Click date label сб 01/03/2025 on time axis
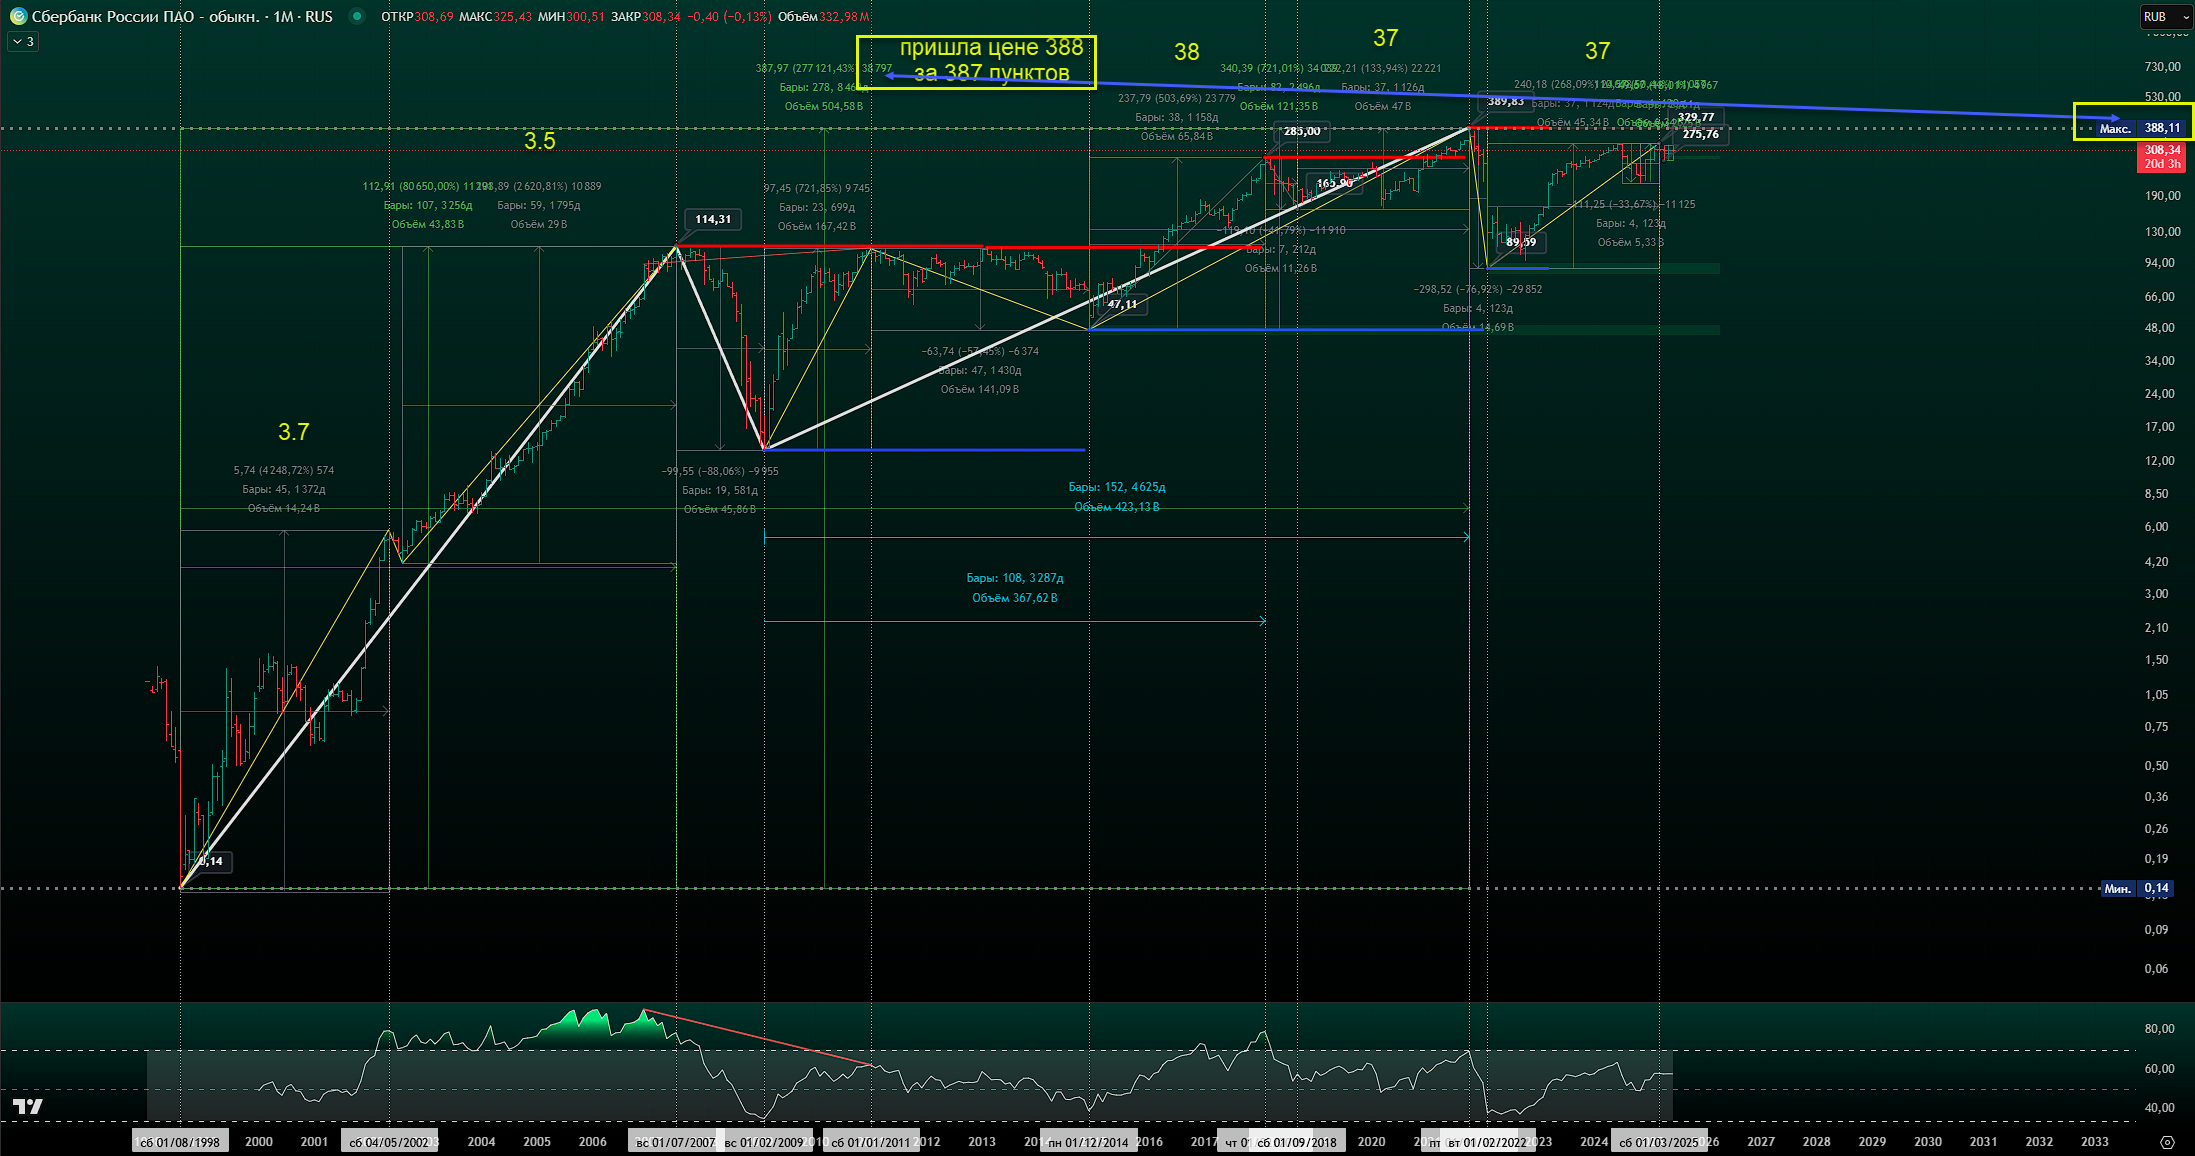Screen dimensions: 2195x1156 point(1659,1142)
